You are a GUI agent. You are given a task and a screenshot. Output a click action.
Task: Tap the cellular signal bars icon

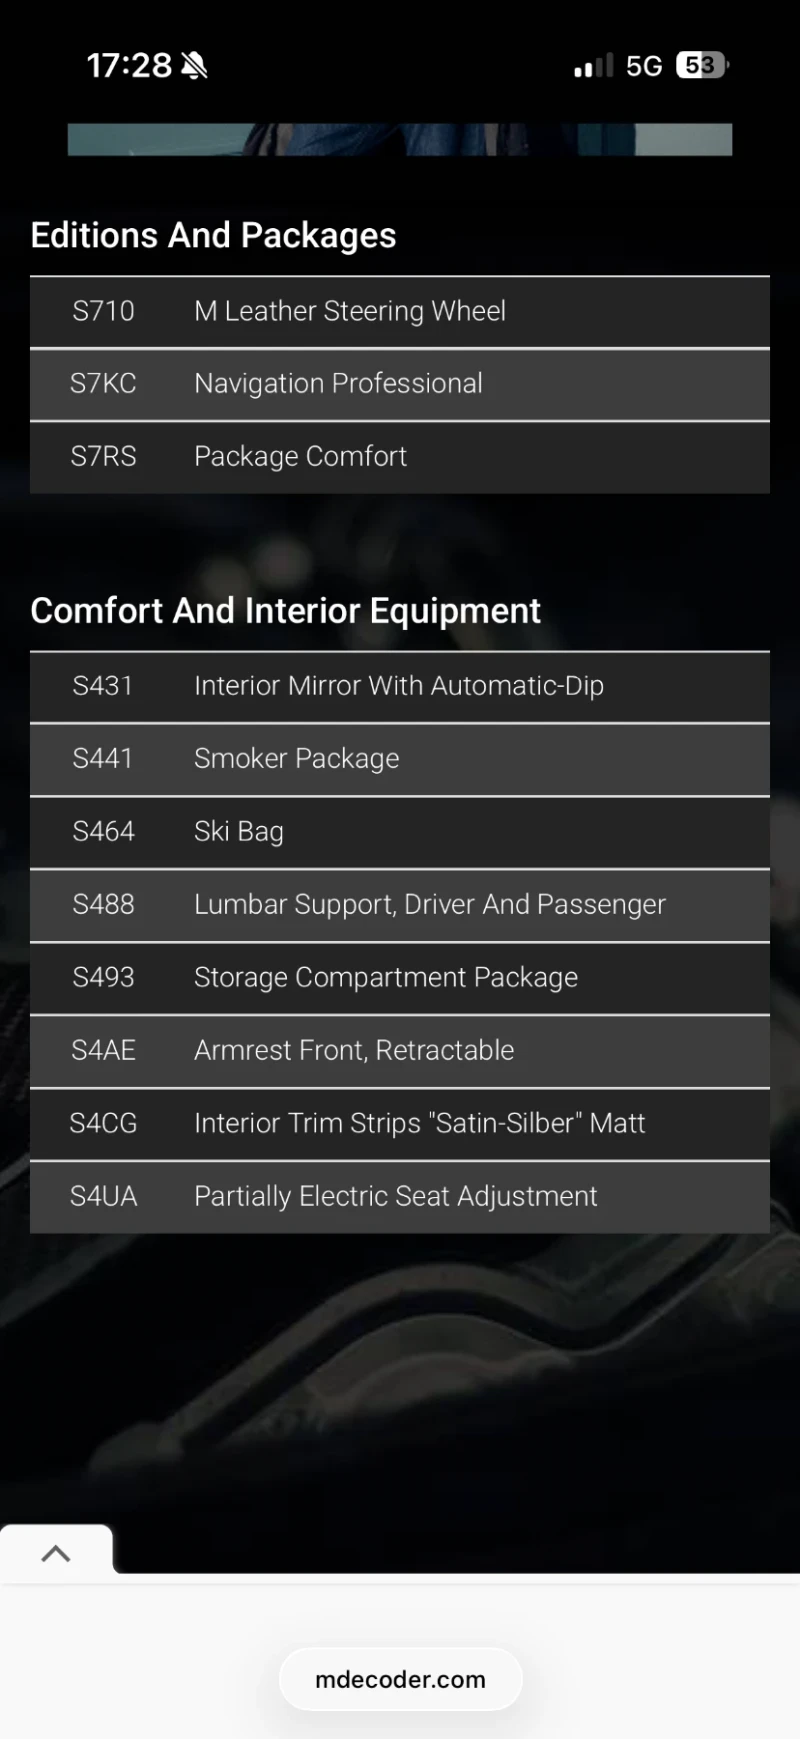pyautogui.click(x=593, y=66)
